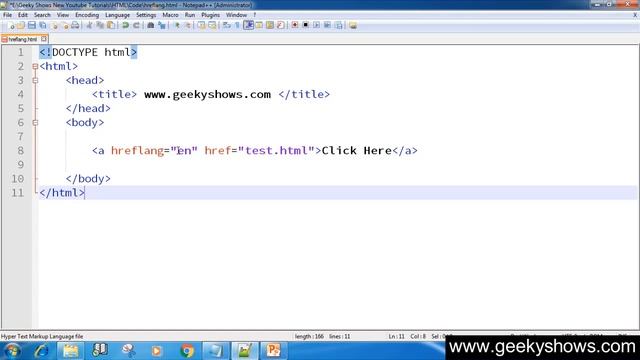Open Find with the binoculars icon

pyautogui.click(x=151, y=25)
